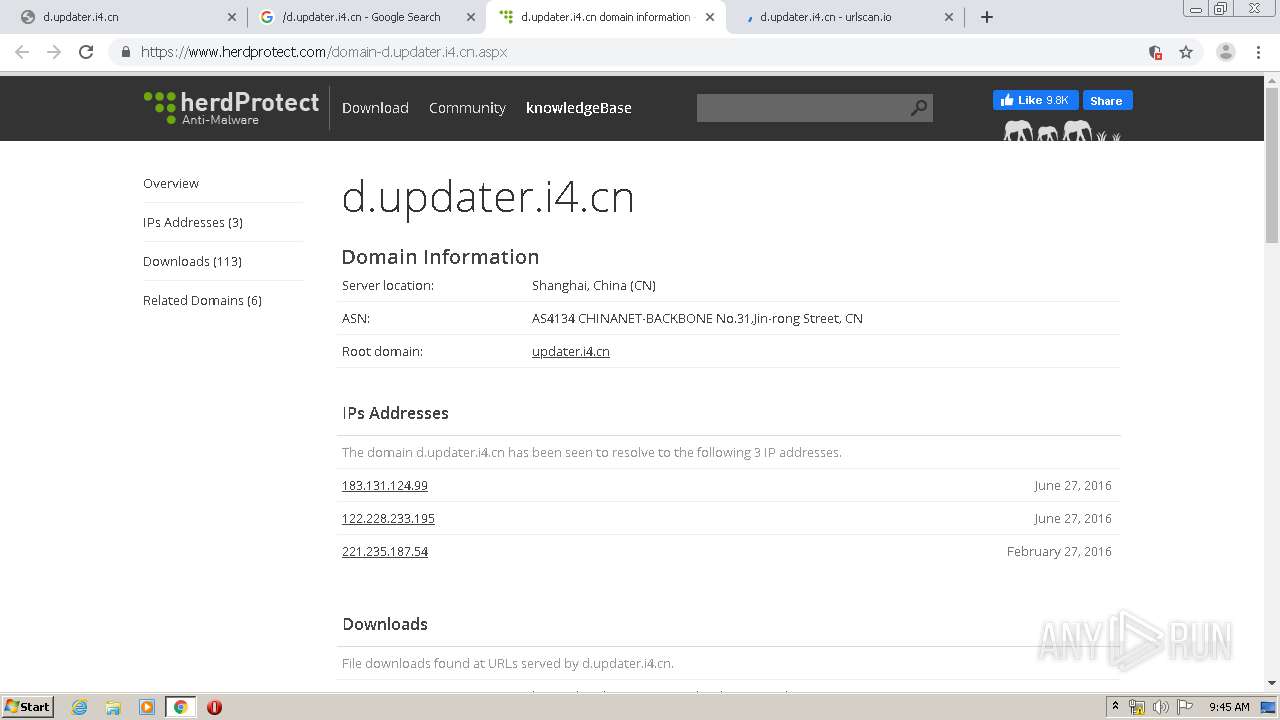Click the magnifier search icon
The image size is (1280, 720).
[x=919, y=108]
